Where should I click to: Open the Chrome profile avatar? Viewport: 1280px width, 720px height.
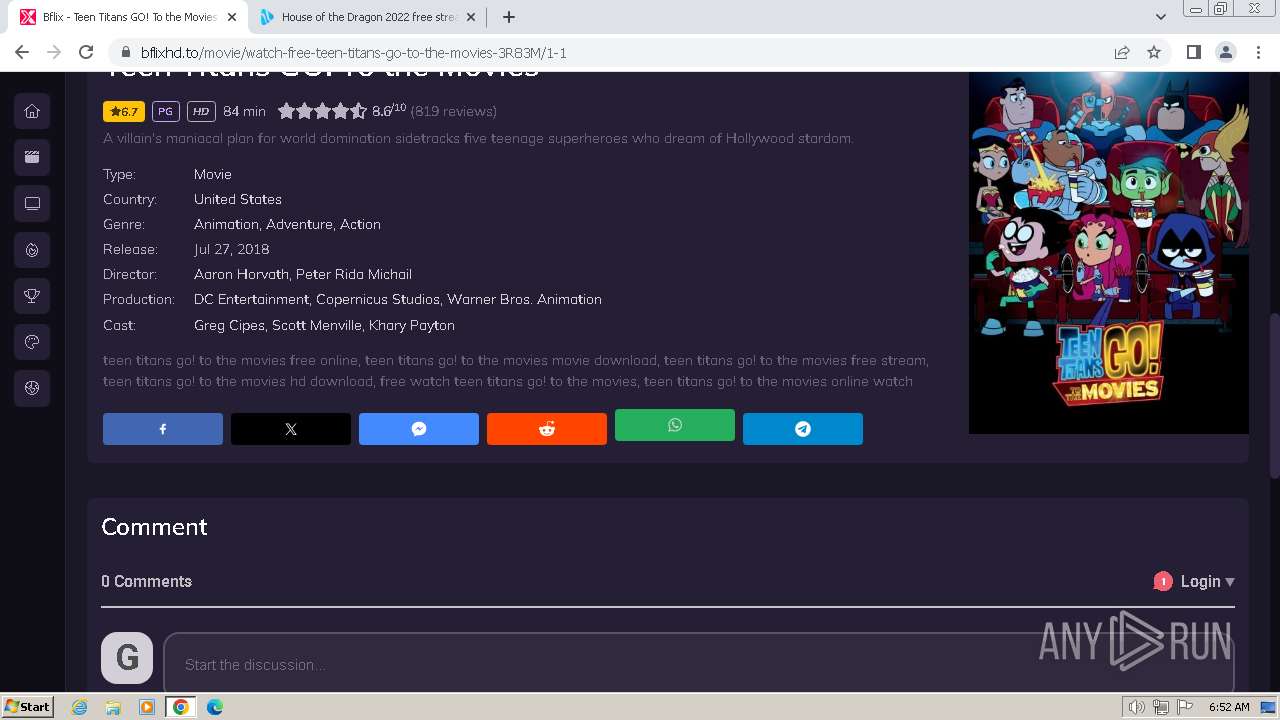(x=1225, y=52)
